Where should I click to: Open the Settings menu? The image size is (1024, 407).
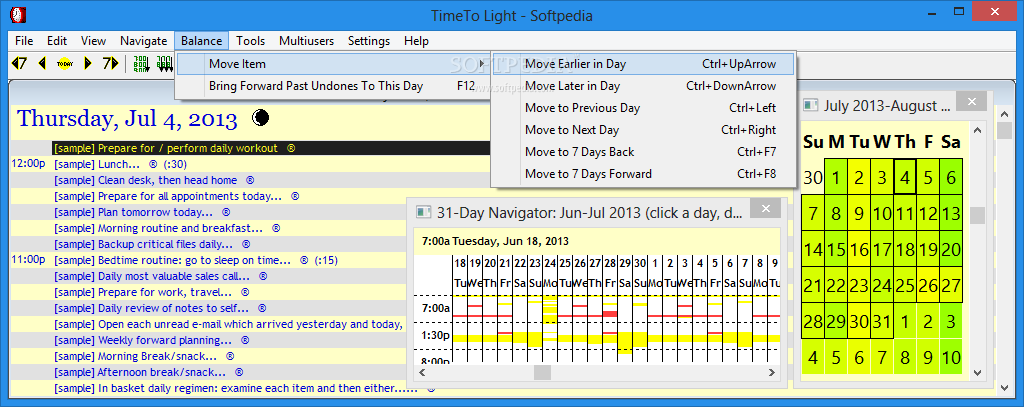click(369, 41)
